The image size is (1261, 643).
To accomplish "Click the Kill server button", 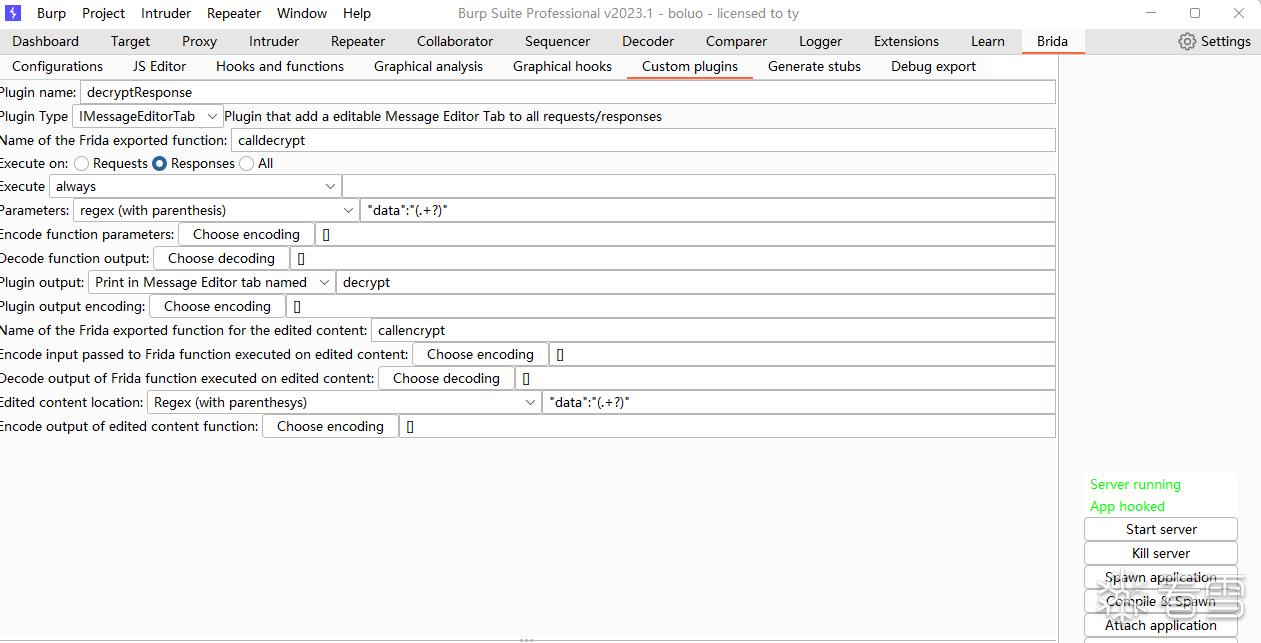I will (1161, 553).
